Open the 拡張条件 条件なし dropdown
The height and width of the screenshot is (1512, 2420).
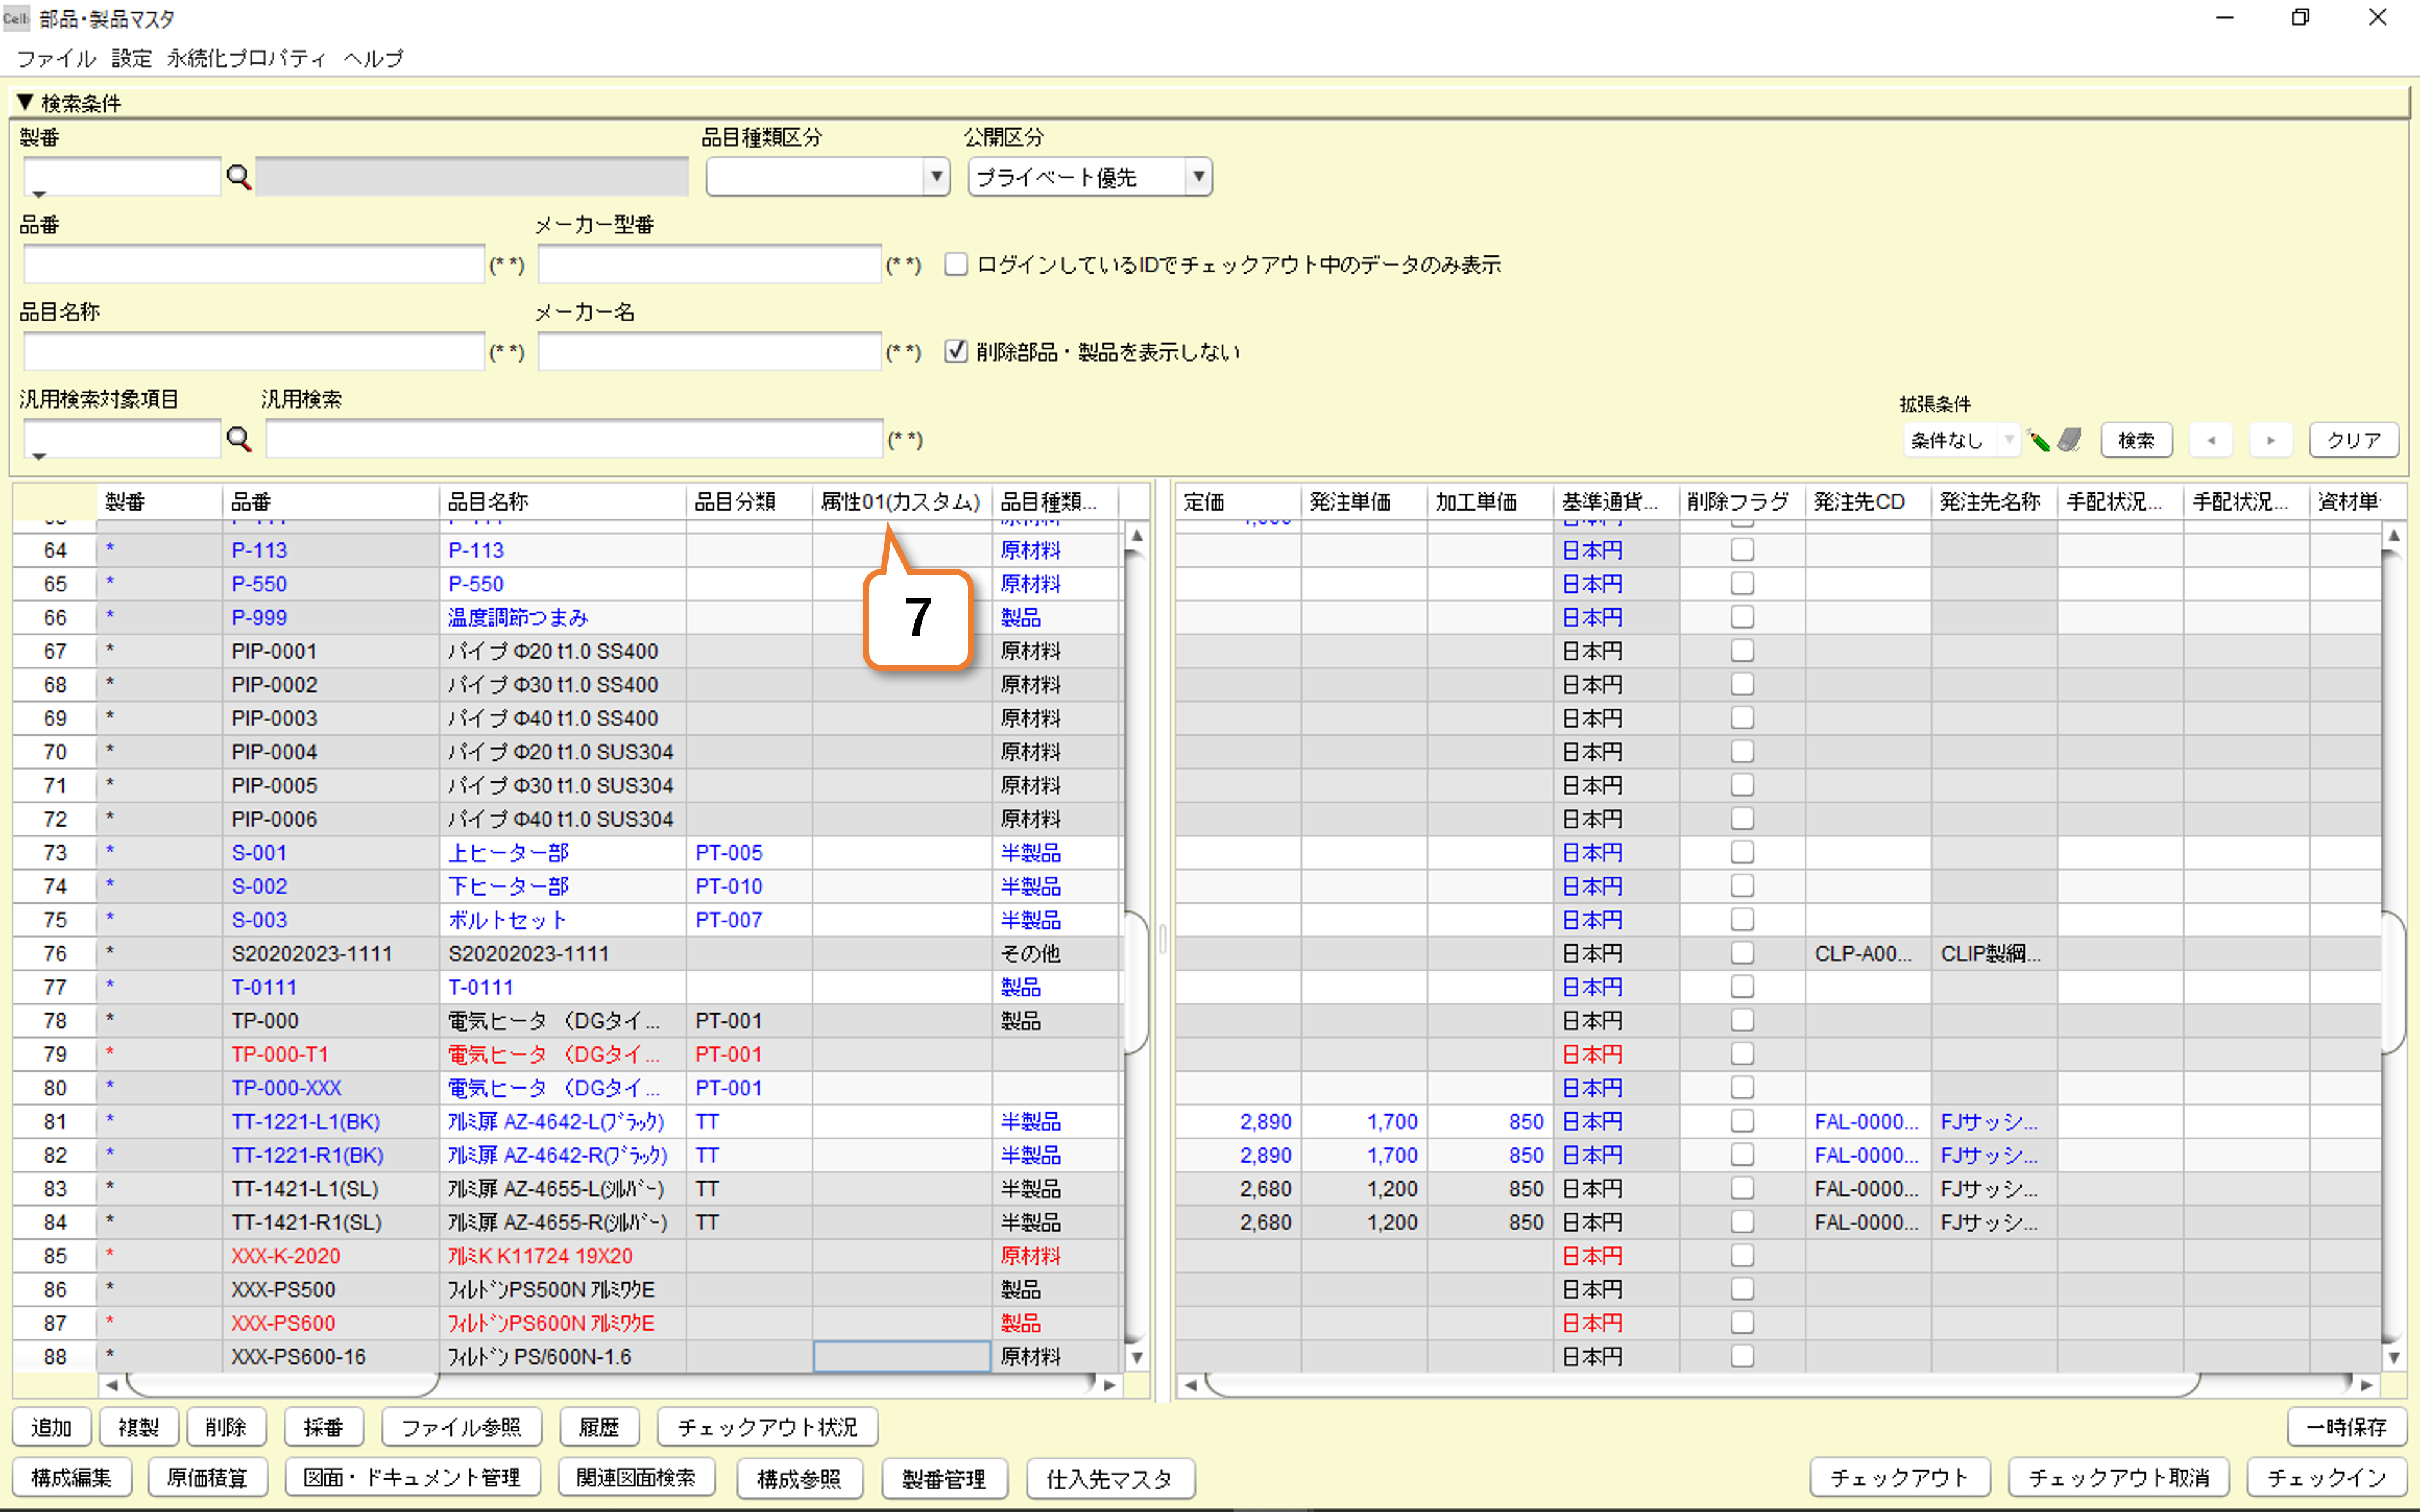click(x=2008, y=440)
